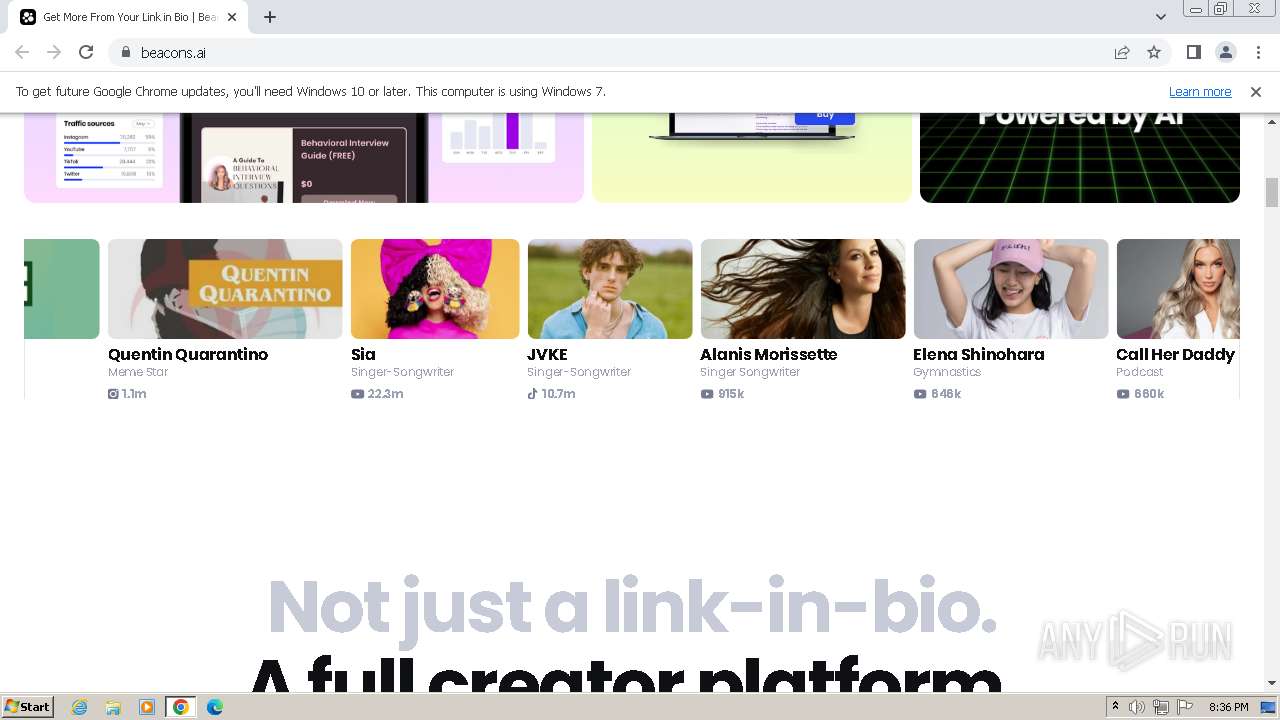Viewport: 1280px width, 720px height.
Task: Close the Beacons browser tab
Action: tap(232, 17)
